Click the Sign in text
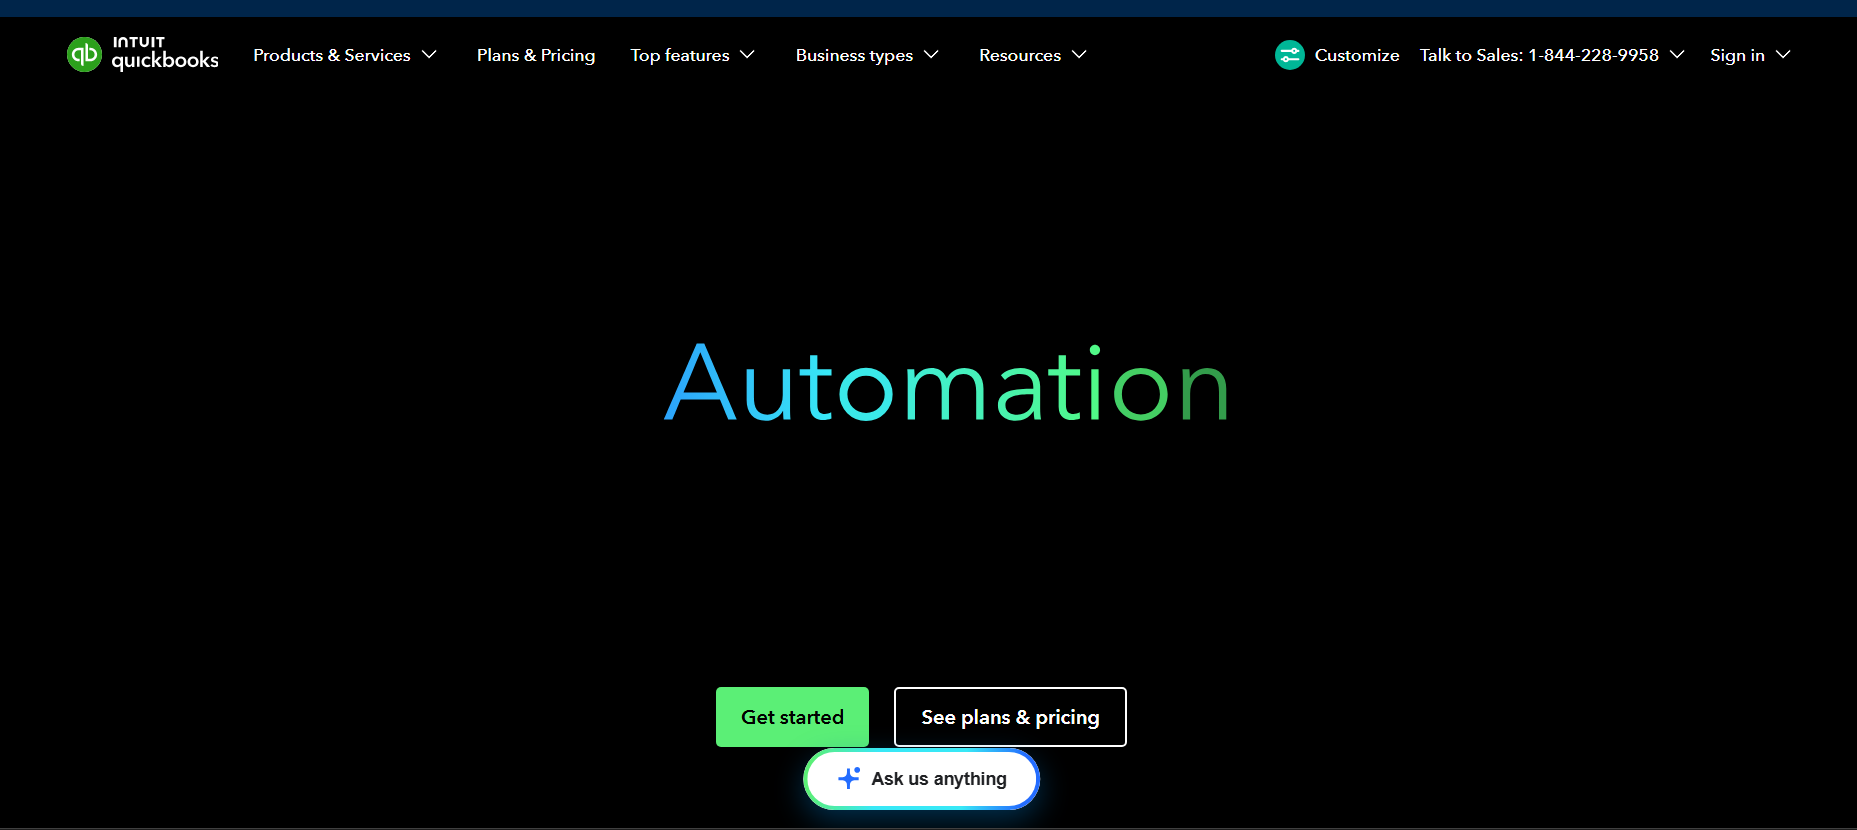The image size is (1857, 830). (x=1737, y=55)
